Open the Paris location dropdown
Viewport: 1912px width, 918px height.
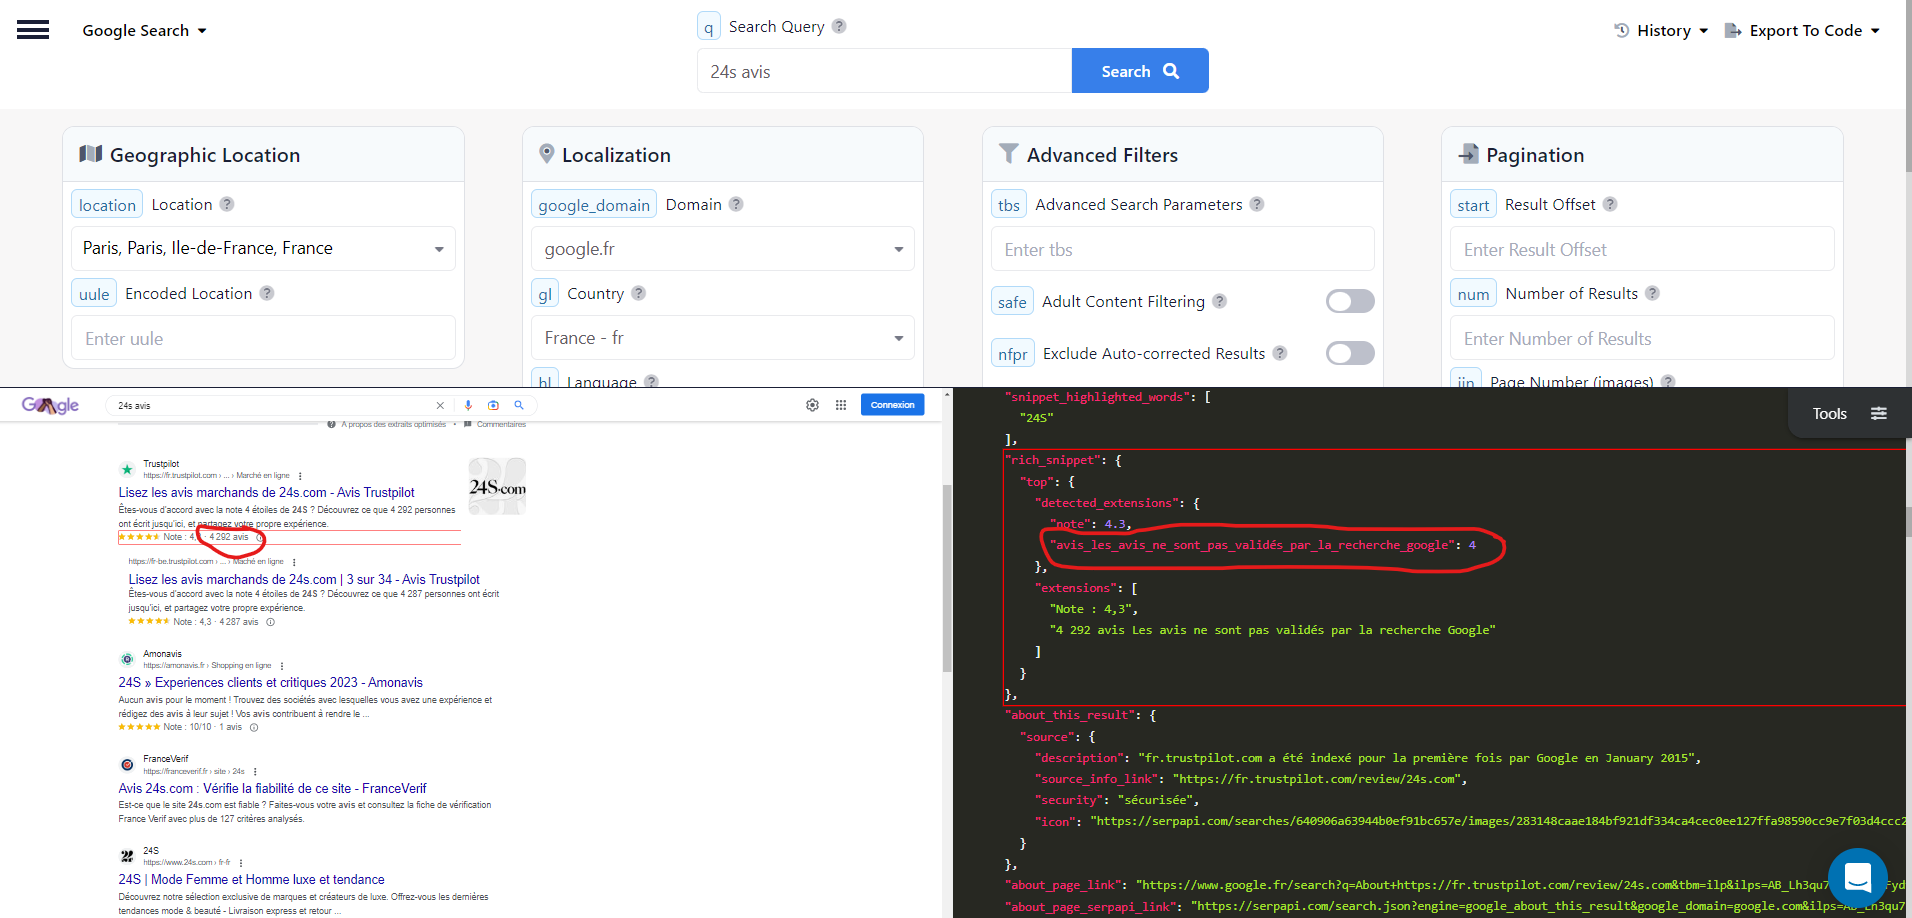(439, 248)
